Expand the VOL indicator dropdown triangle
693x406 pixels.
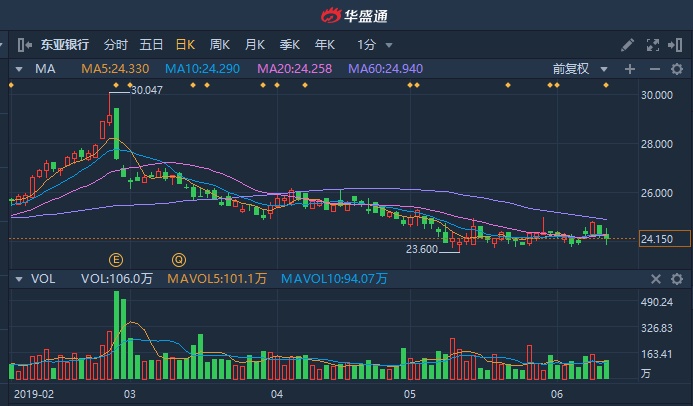point(19,279)
